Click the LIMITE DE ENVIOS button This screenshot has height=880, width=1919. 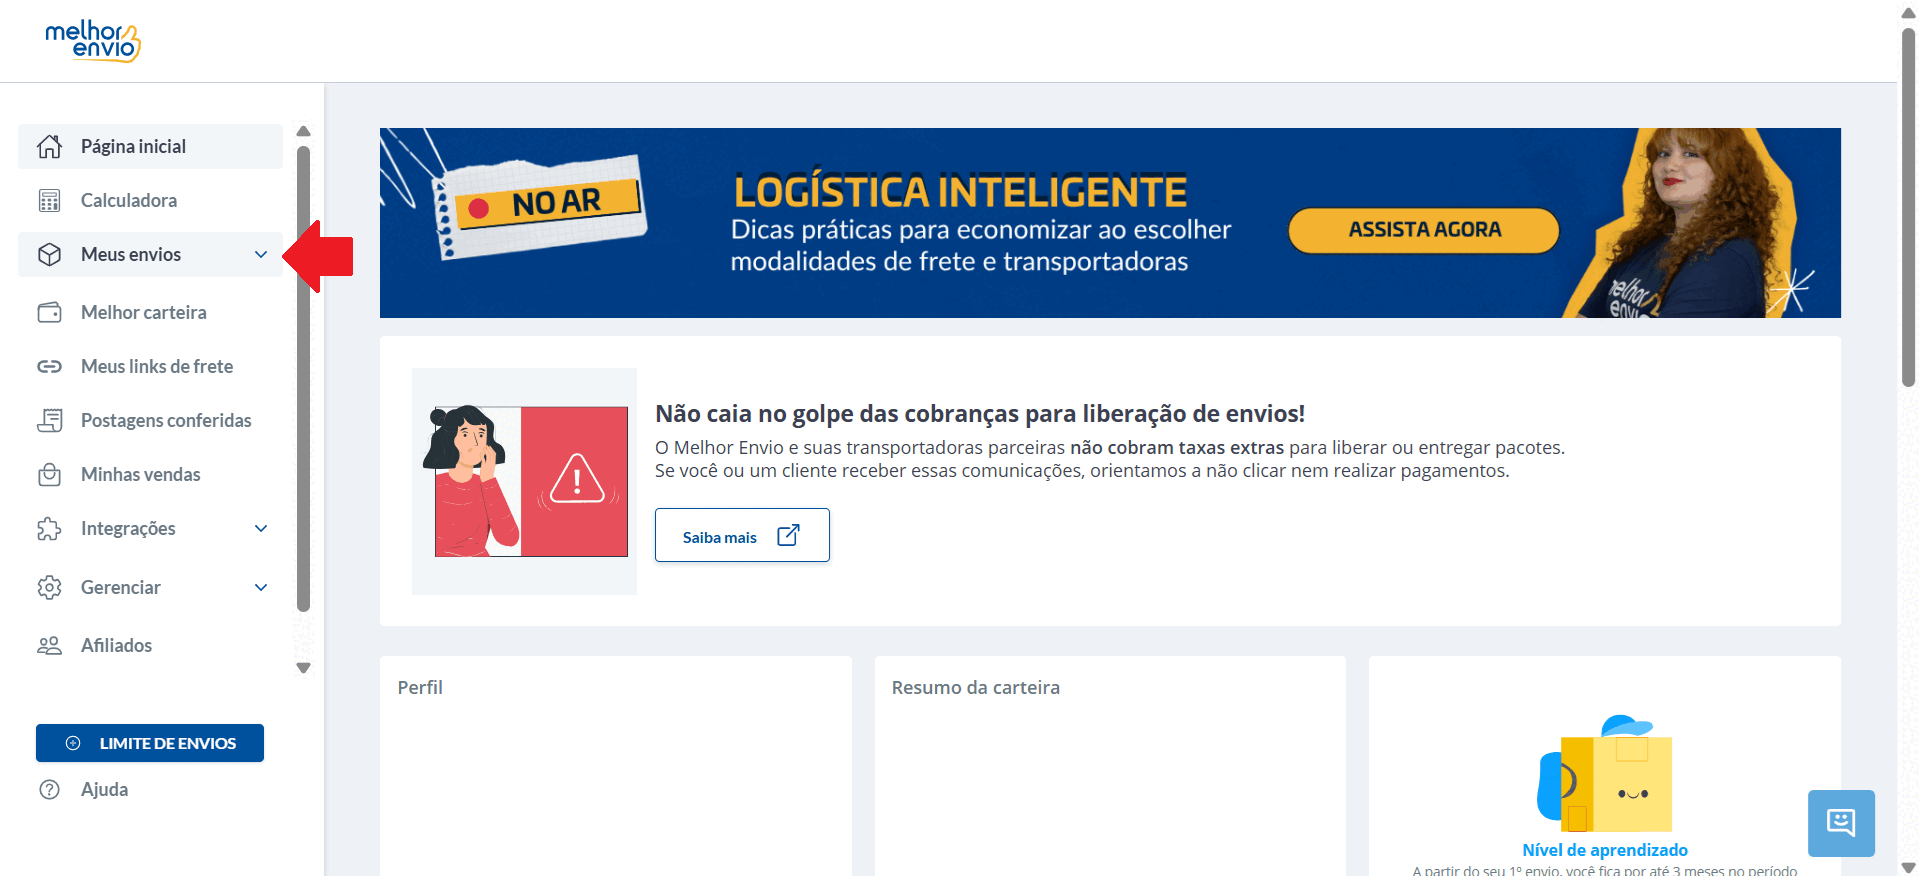point(150,743)
